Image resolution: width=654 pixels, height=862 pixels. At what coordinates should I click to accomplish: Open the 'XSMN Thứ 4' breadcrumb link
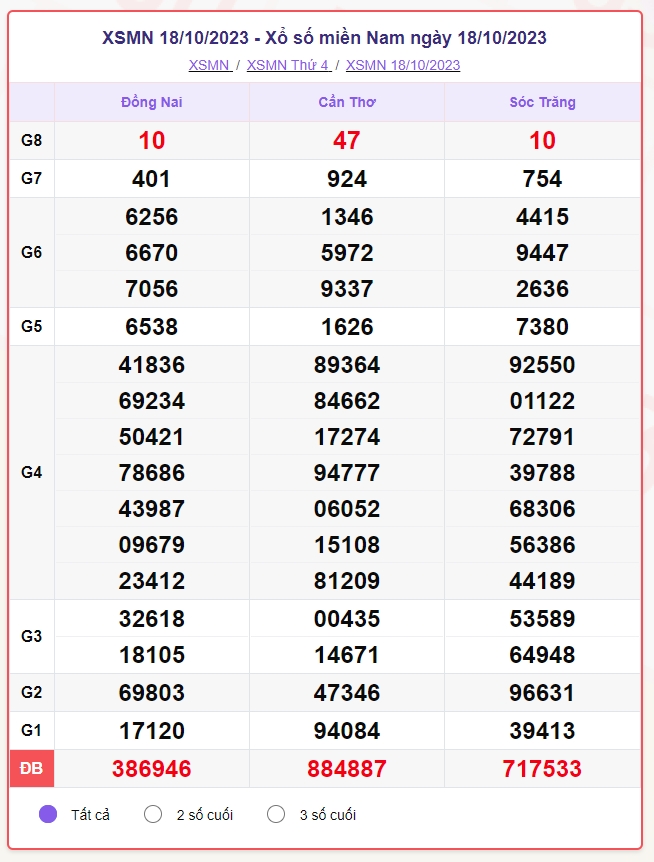289,65
